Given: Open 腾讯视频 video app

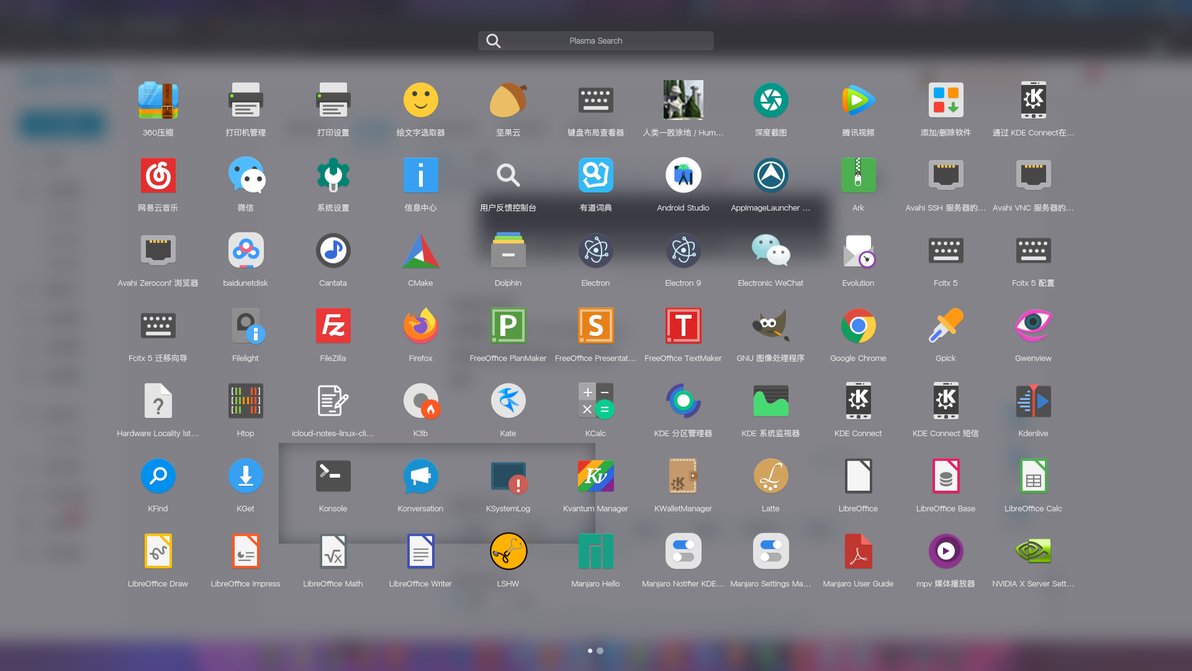Looking at the screenshot, I should pyautogui.click(x=858, y=100).
